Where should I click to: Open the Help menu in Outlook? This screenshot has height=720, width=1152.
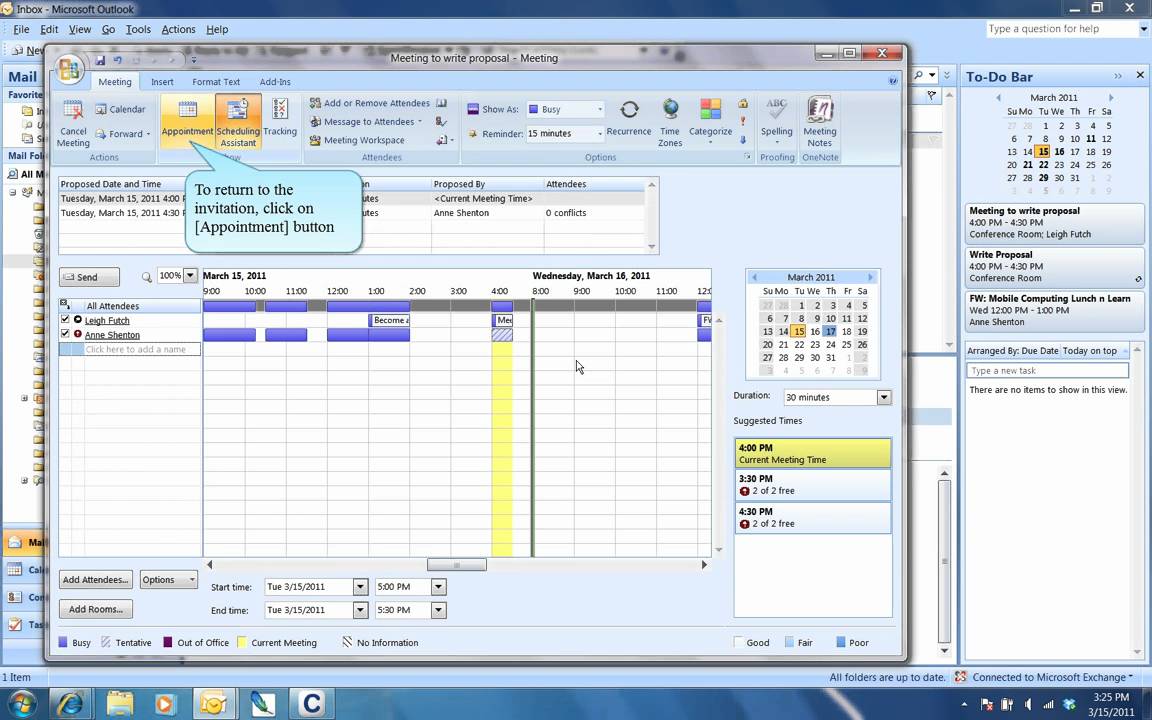[x=217, y=29]
